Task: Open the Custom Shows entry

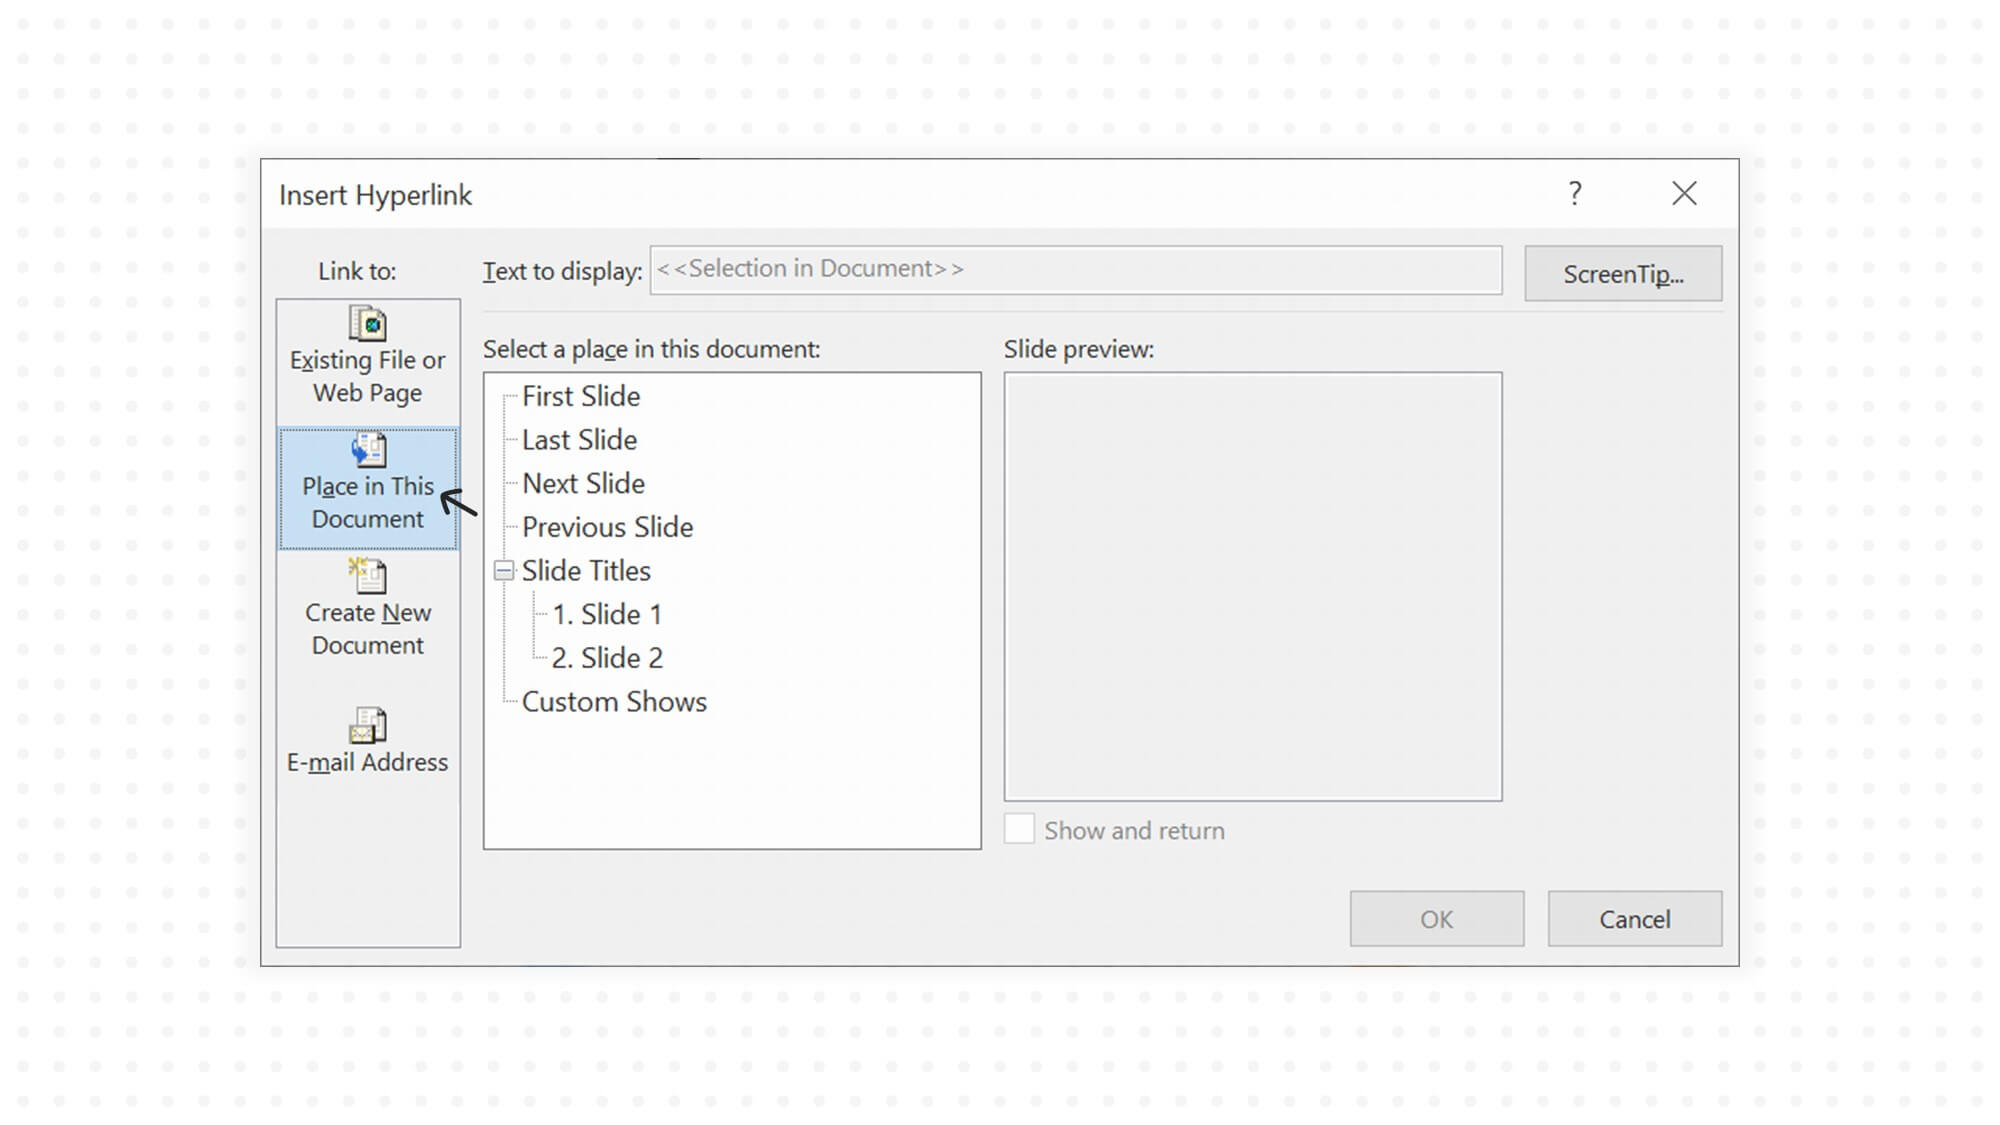Action: click(614, 701)
